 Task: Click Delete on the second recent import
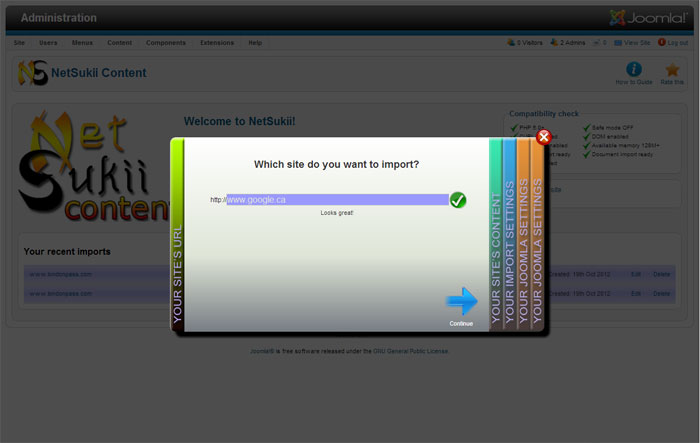[x=661, y=293]
